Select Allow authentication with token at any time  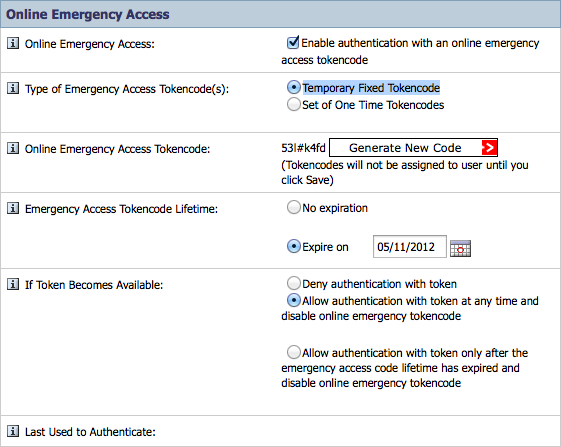293,300
